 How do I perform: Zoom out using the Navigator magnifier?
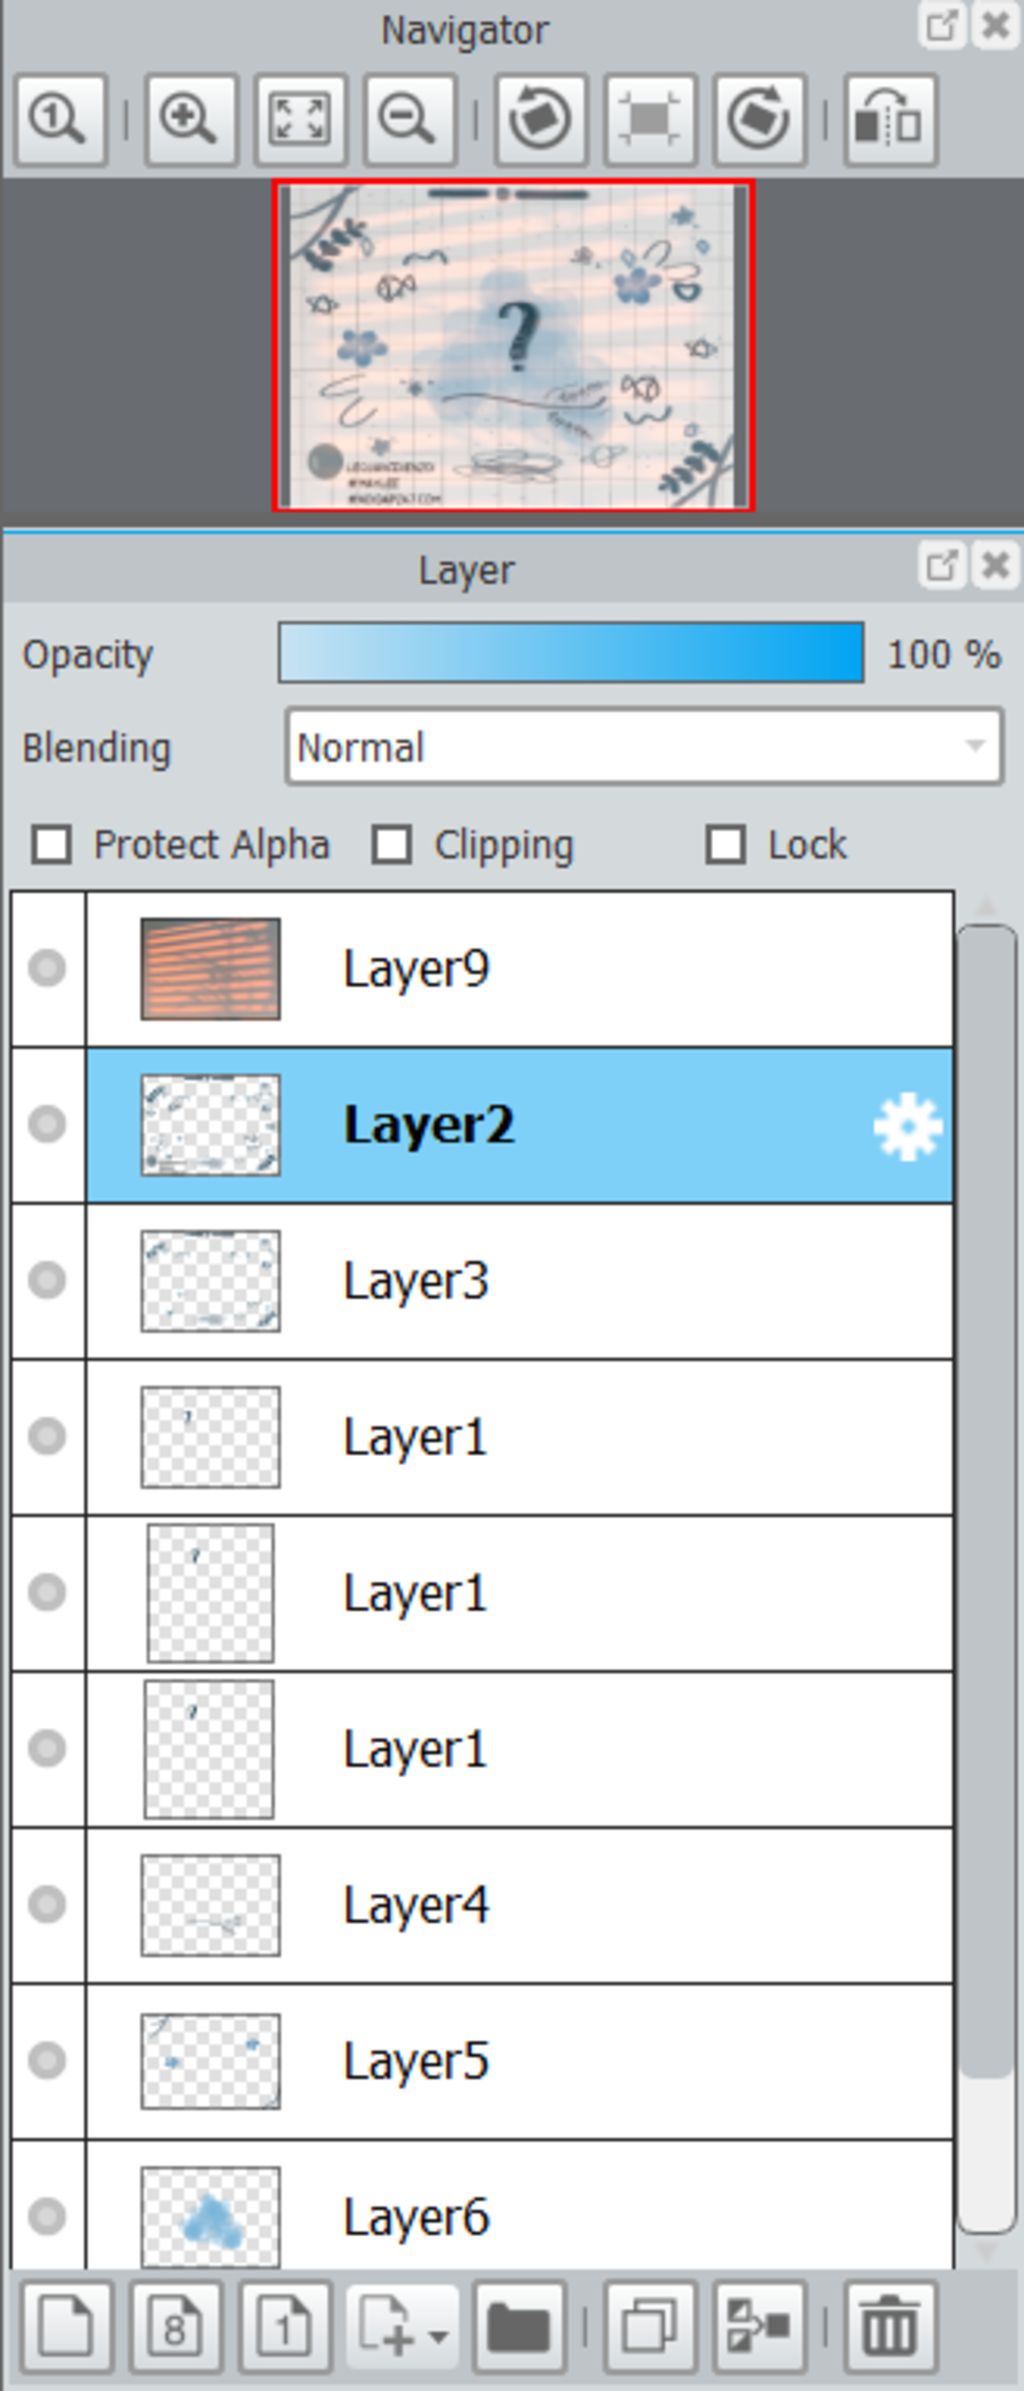(409, 120)
